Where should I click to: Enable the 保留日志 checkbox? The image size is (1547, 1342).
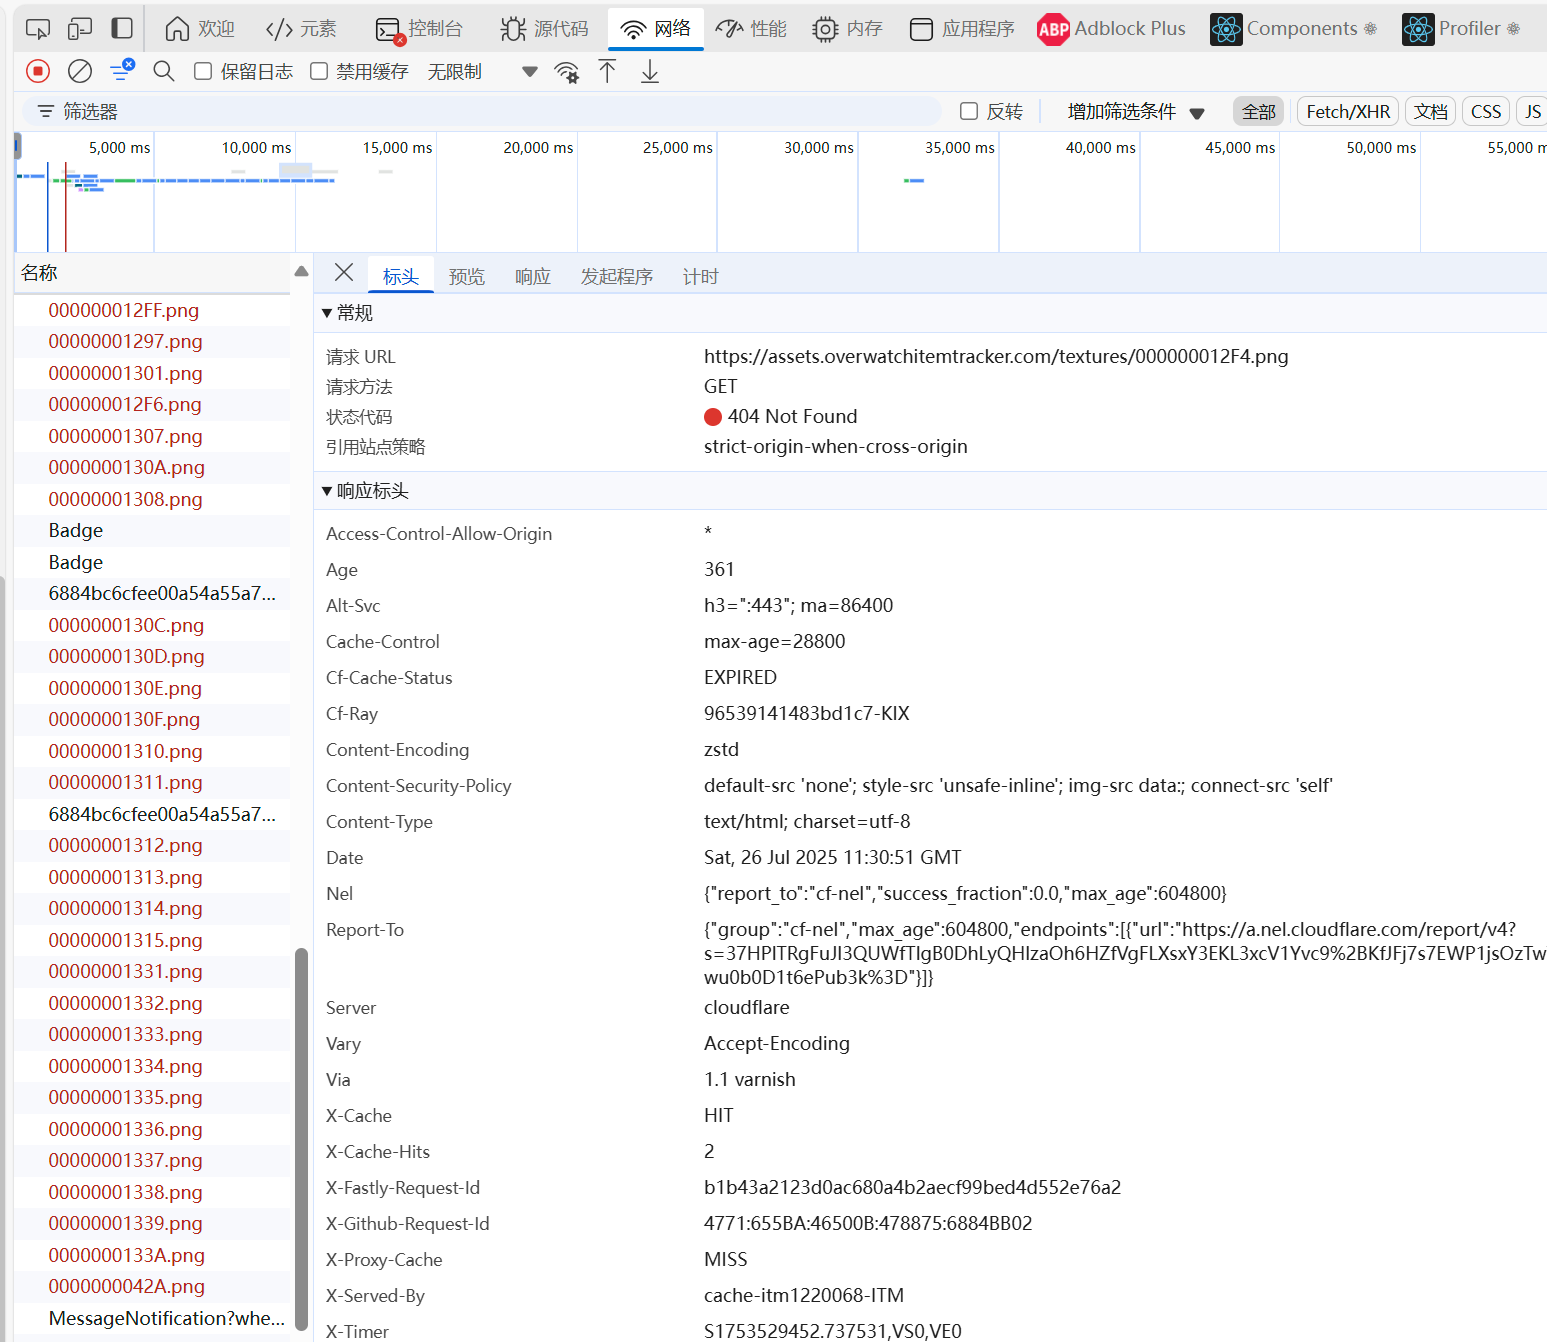coord(203,71)
